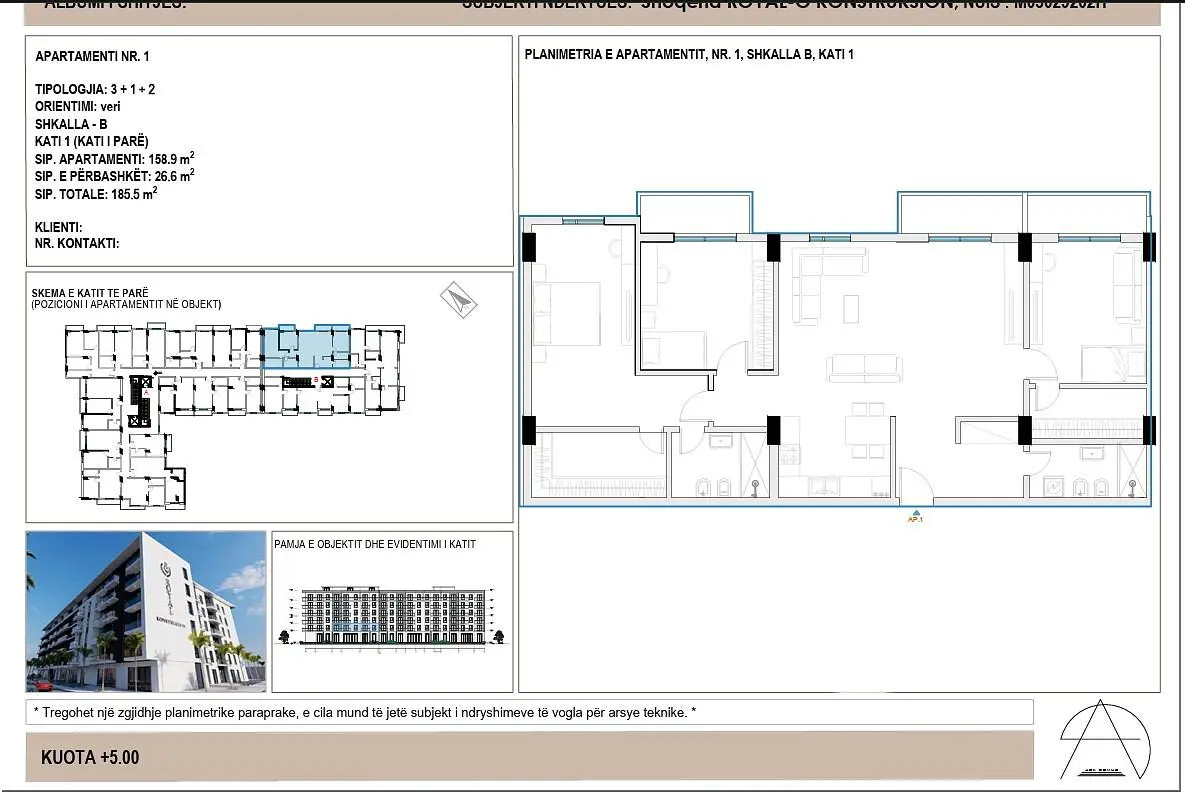The height and width of the screenshot is (795, 1185).
Task: Select the APARTAMENTI NR. 1 heading
Action: (92, 56)
